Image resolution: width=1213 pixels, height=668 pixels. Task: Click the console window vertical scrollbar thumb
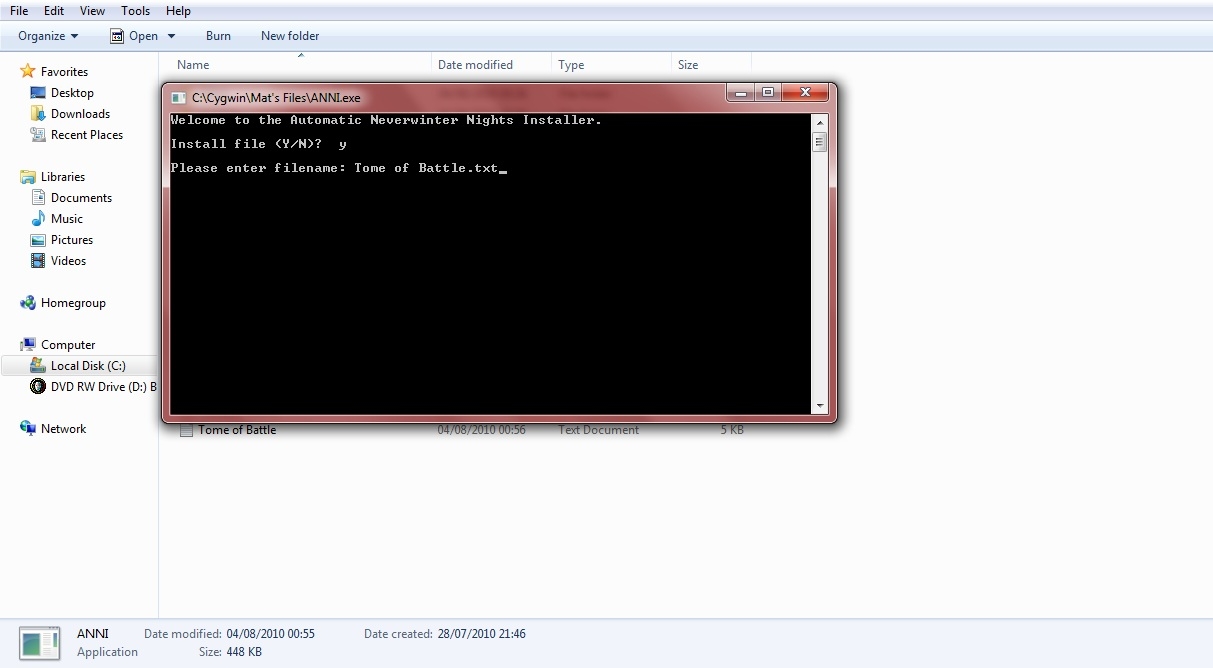[x=820, y=142]
